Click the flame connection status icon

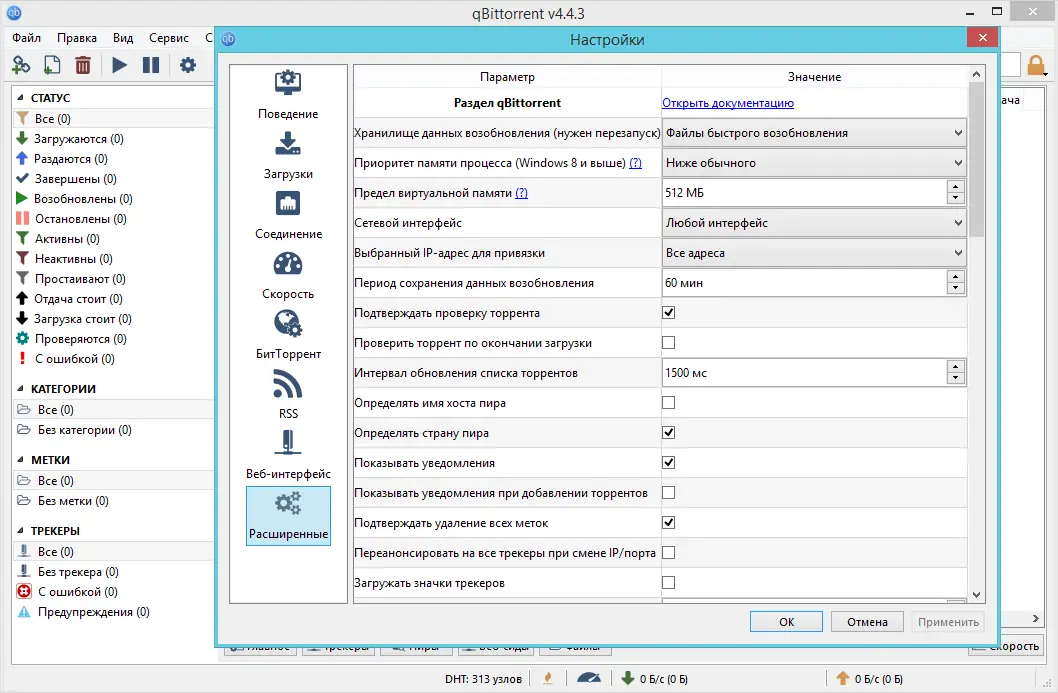[548, 678]
